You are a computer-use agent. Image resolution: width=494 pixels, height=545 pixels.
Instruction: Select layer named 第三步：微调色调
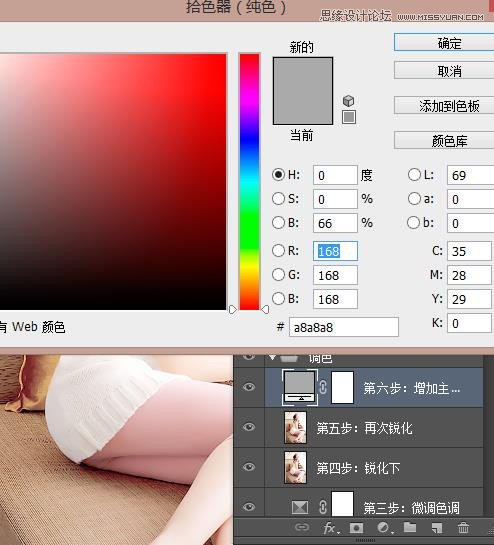(411, 508)
